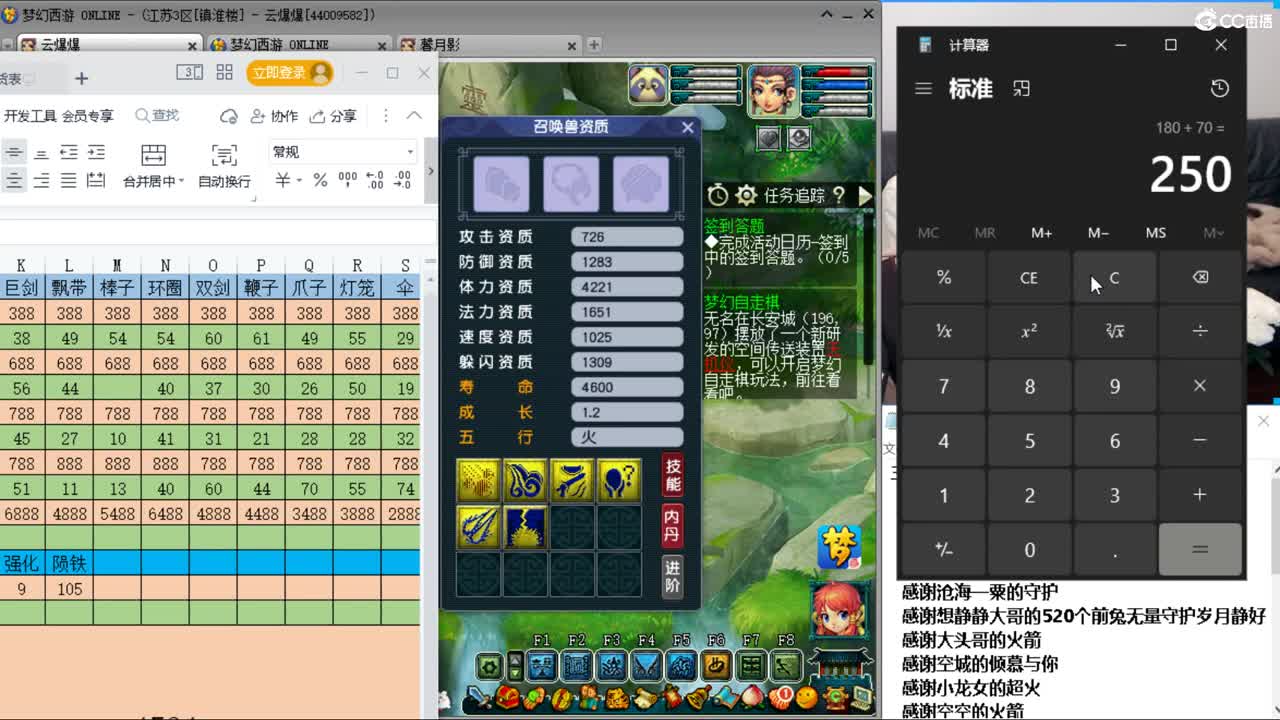Switch to the 技能 tab in pet panel
Screen dimensions: 1280x720
[x=673, y=475]
